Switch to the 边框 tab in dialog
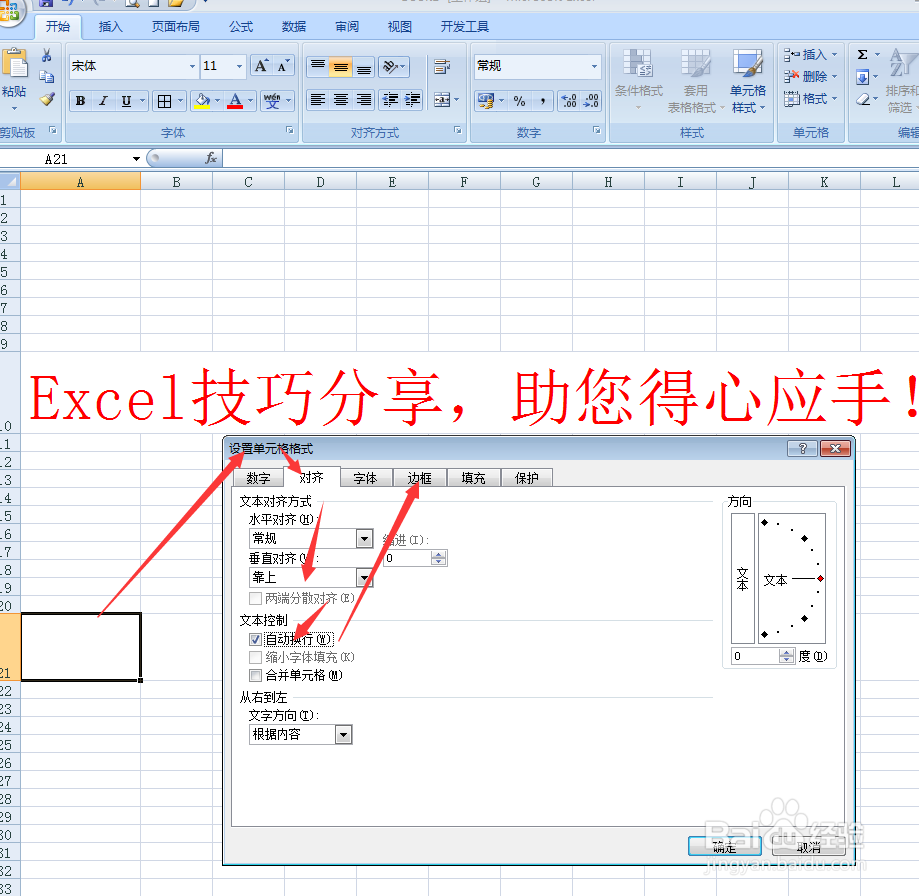The width and height of the screenshot is (919, 896). click(x=419, y=478)
